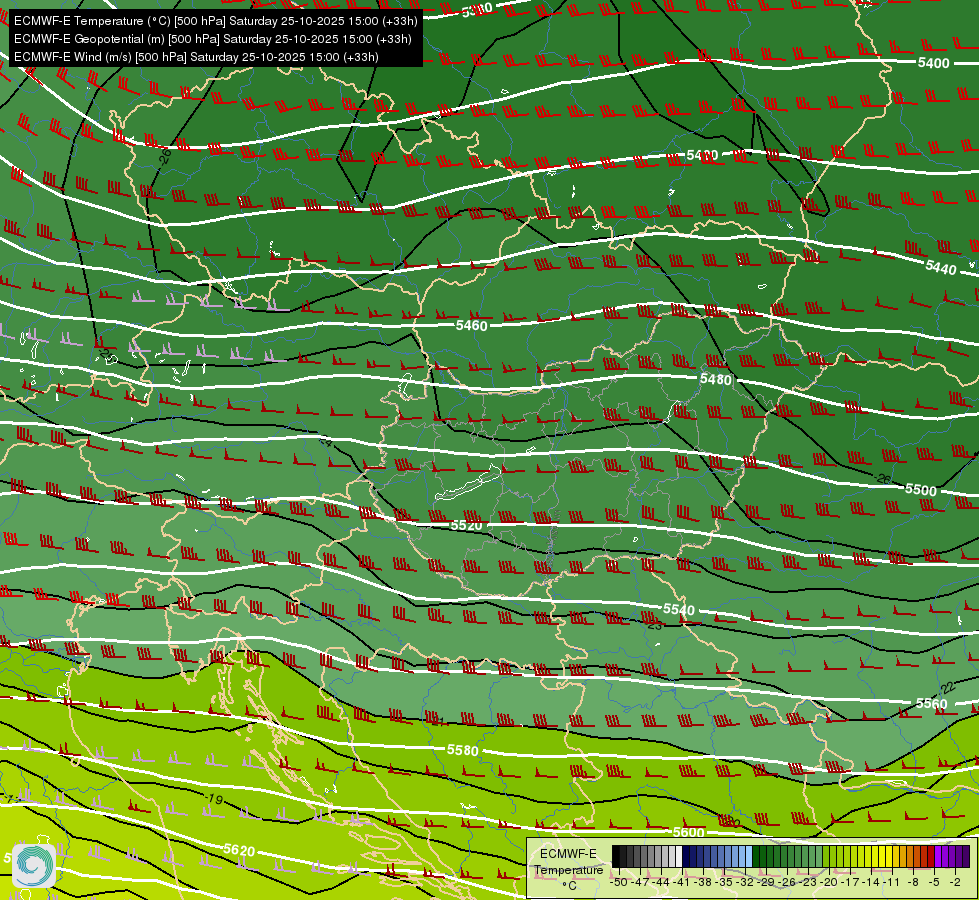Select the ECMWF-E Wind title line
The height and width of the screenshot is (900, 979).
pyautogui.click(x=196, y=57)
